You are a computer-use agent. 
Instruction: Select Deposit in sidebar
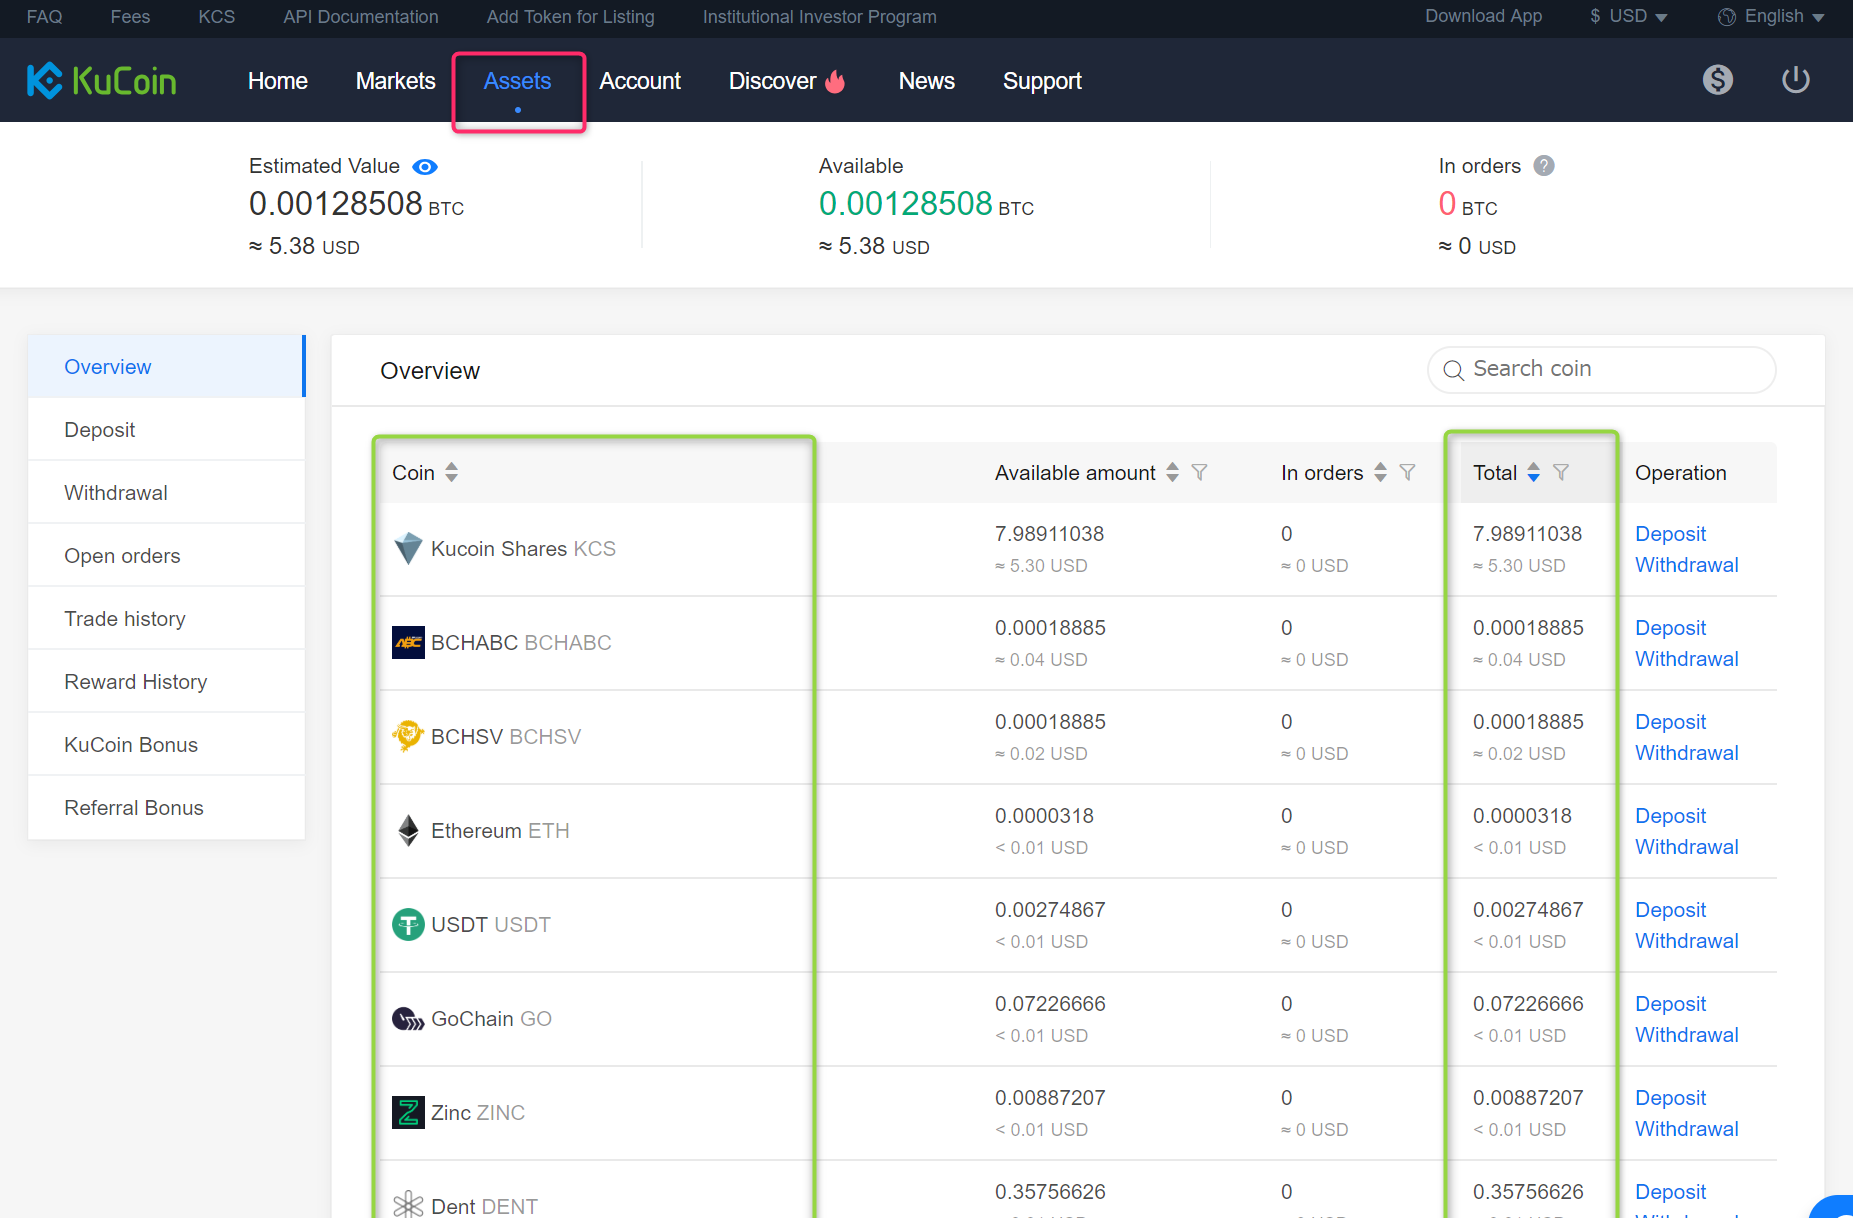tap(166, 430)
